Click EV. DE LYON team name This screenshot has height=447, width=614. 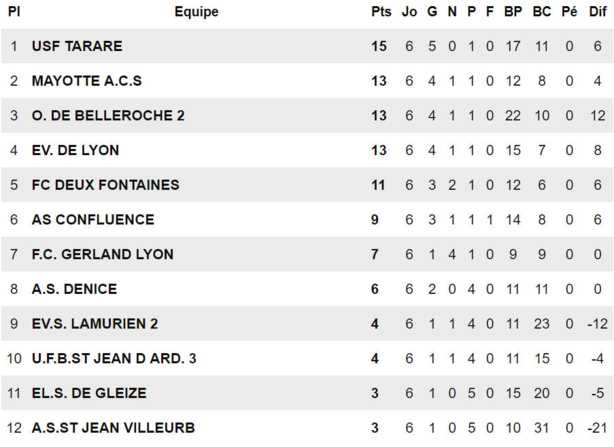pos(75,150)
